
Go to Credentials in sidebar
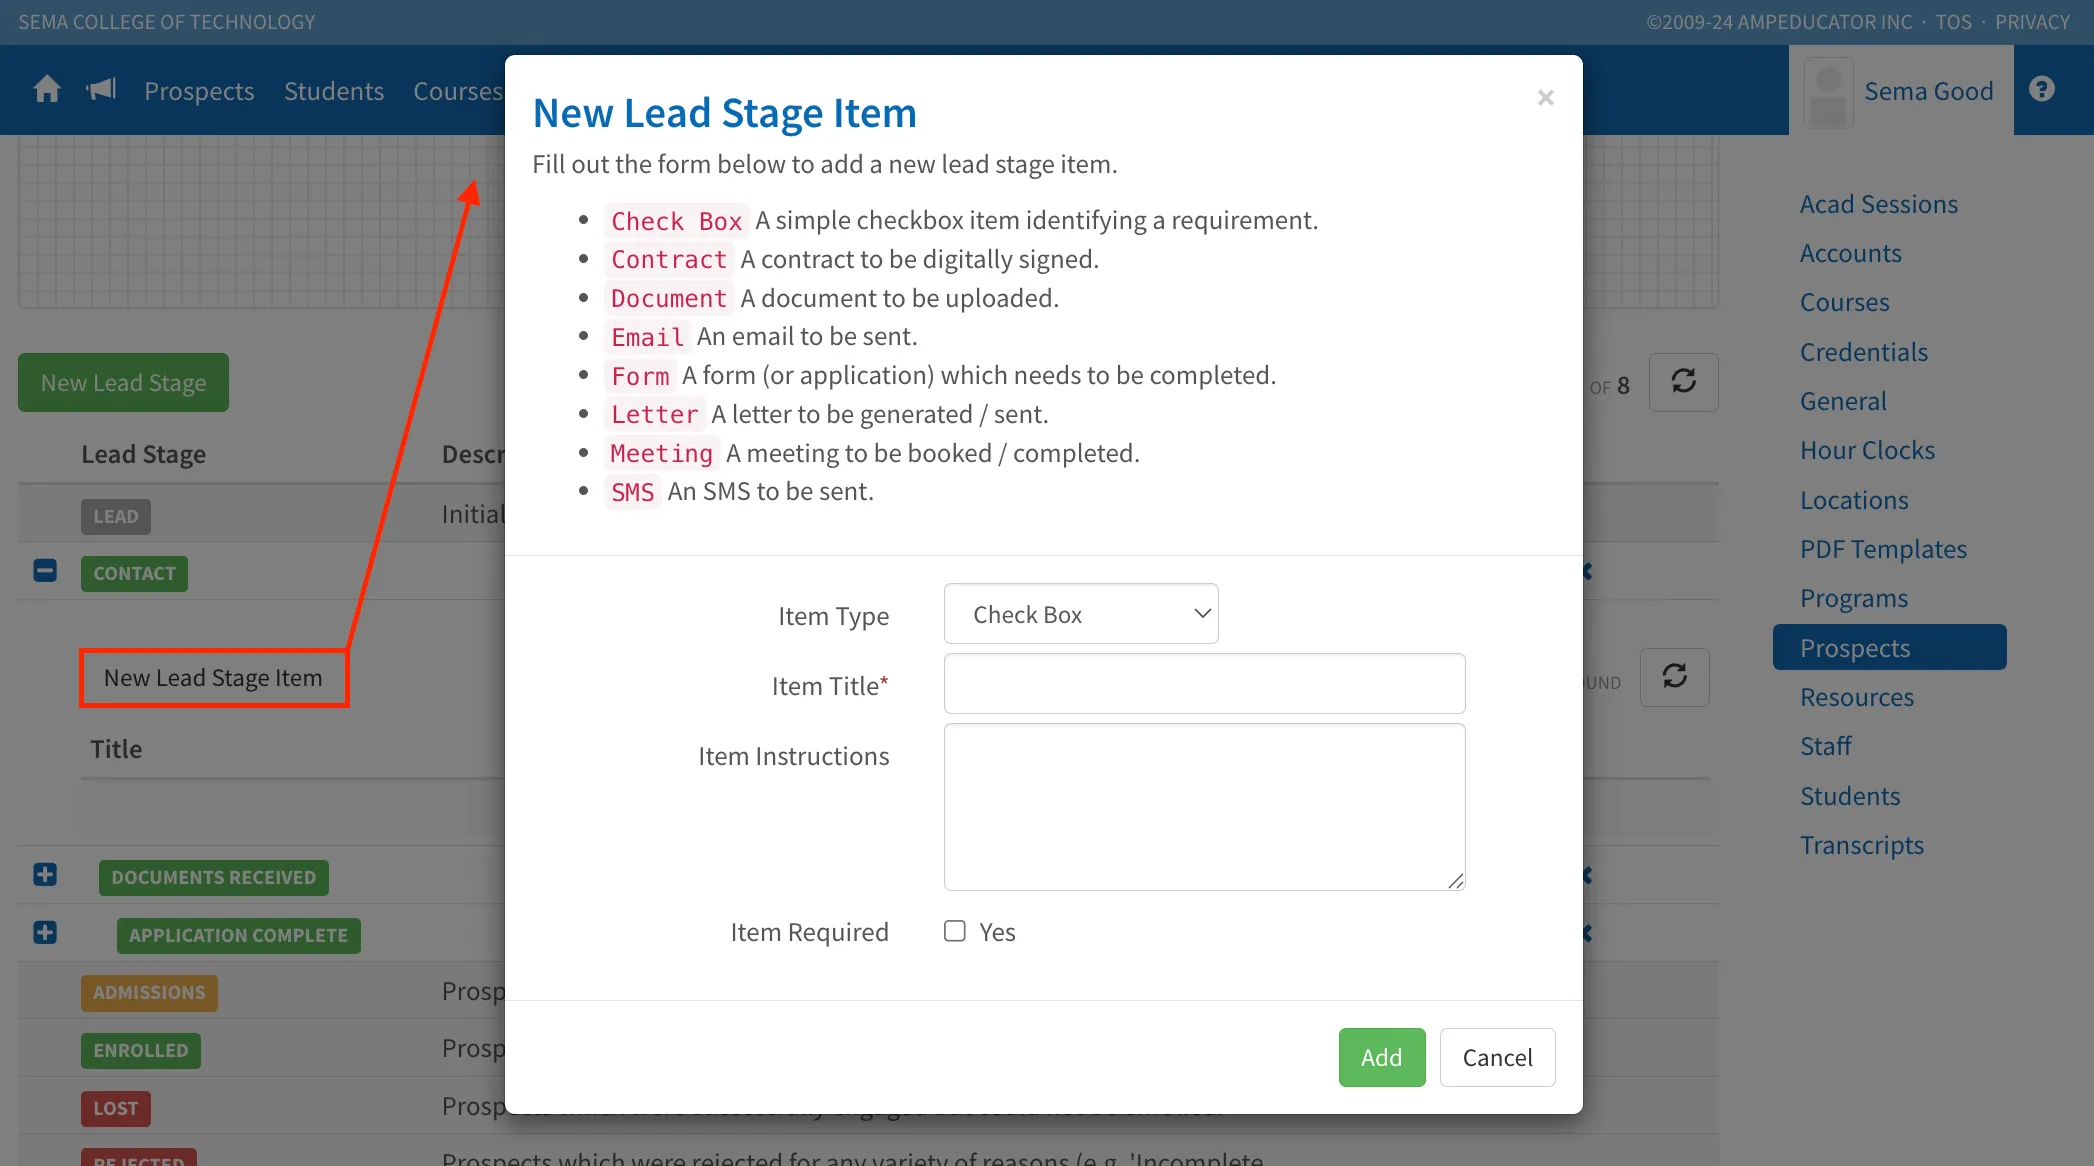[1864, 352]
